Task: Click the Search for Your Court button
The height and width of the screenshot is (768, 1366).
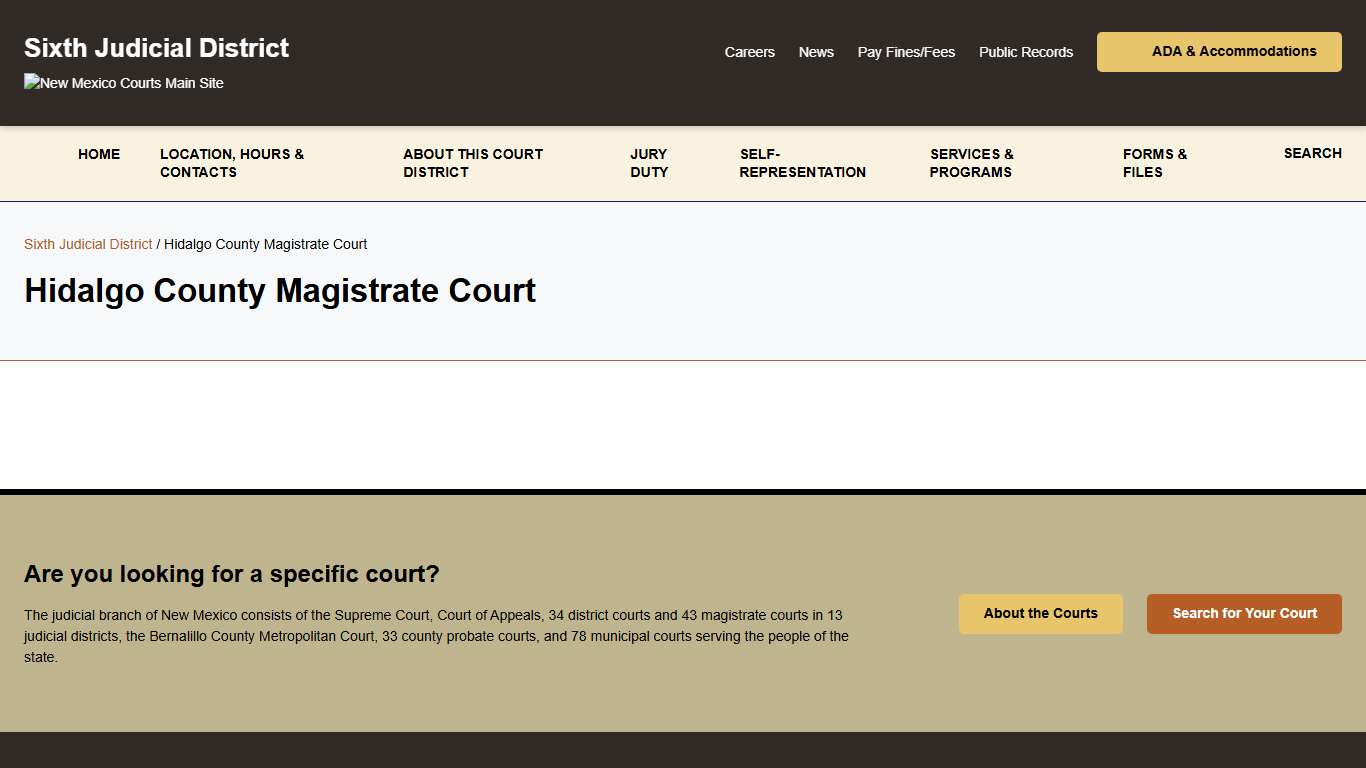Action: click(1244, 614)
